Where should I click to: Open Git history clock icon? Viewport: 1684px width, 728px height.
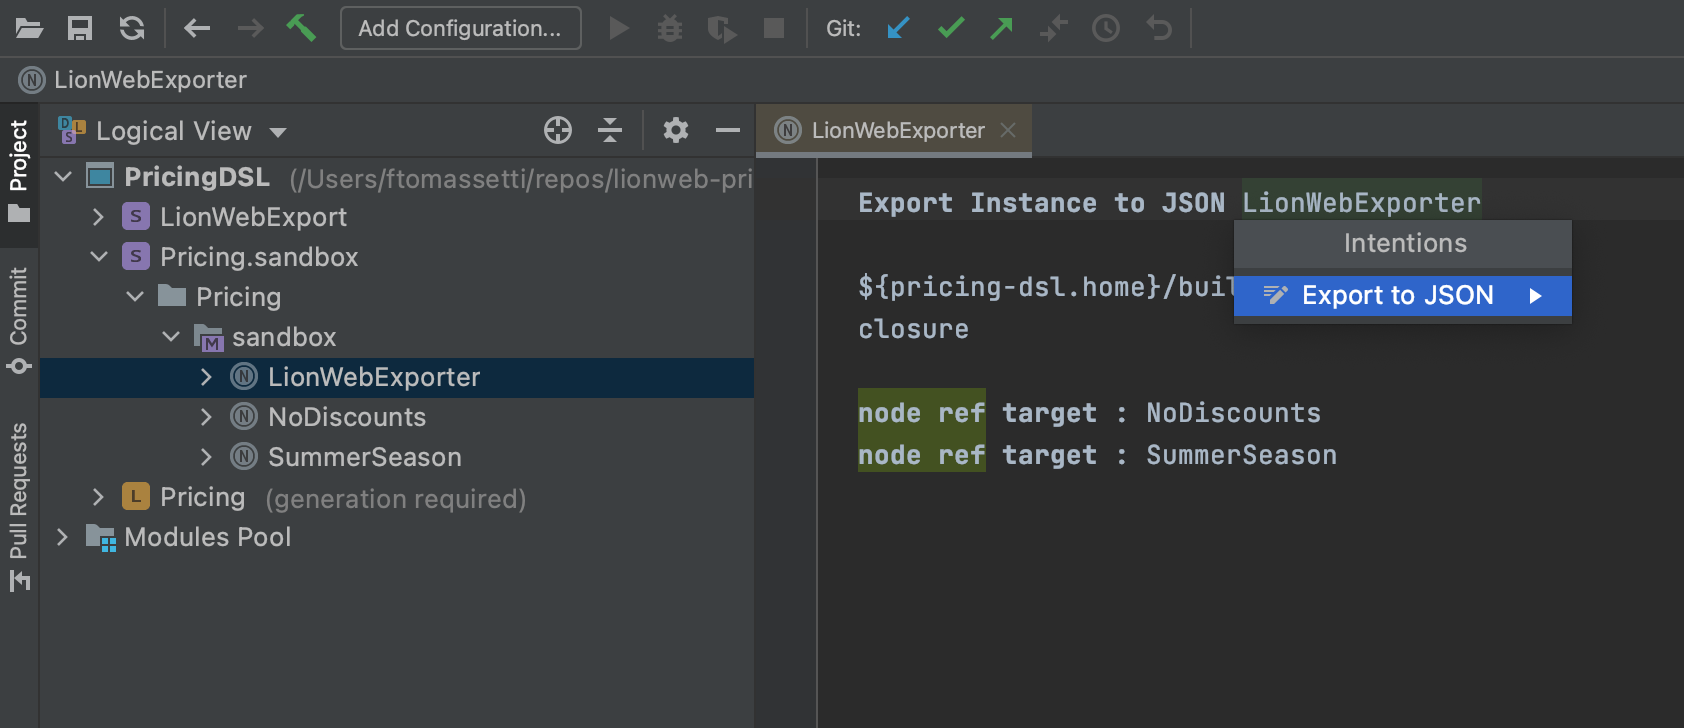[x=1106, y=28]
